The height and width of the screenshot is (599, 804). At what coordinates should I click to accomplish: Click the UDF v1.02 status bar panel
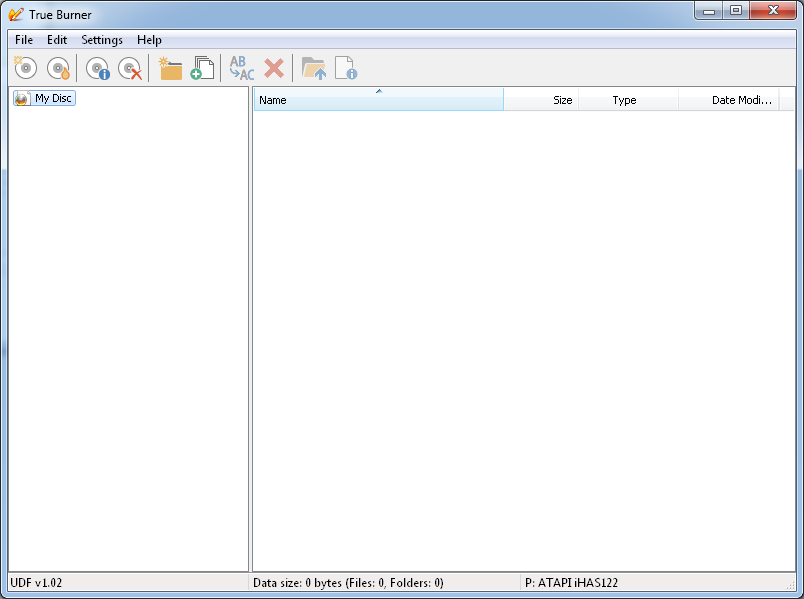pos(128,583)
